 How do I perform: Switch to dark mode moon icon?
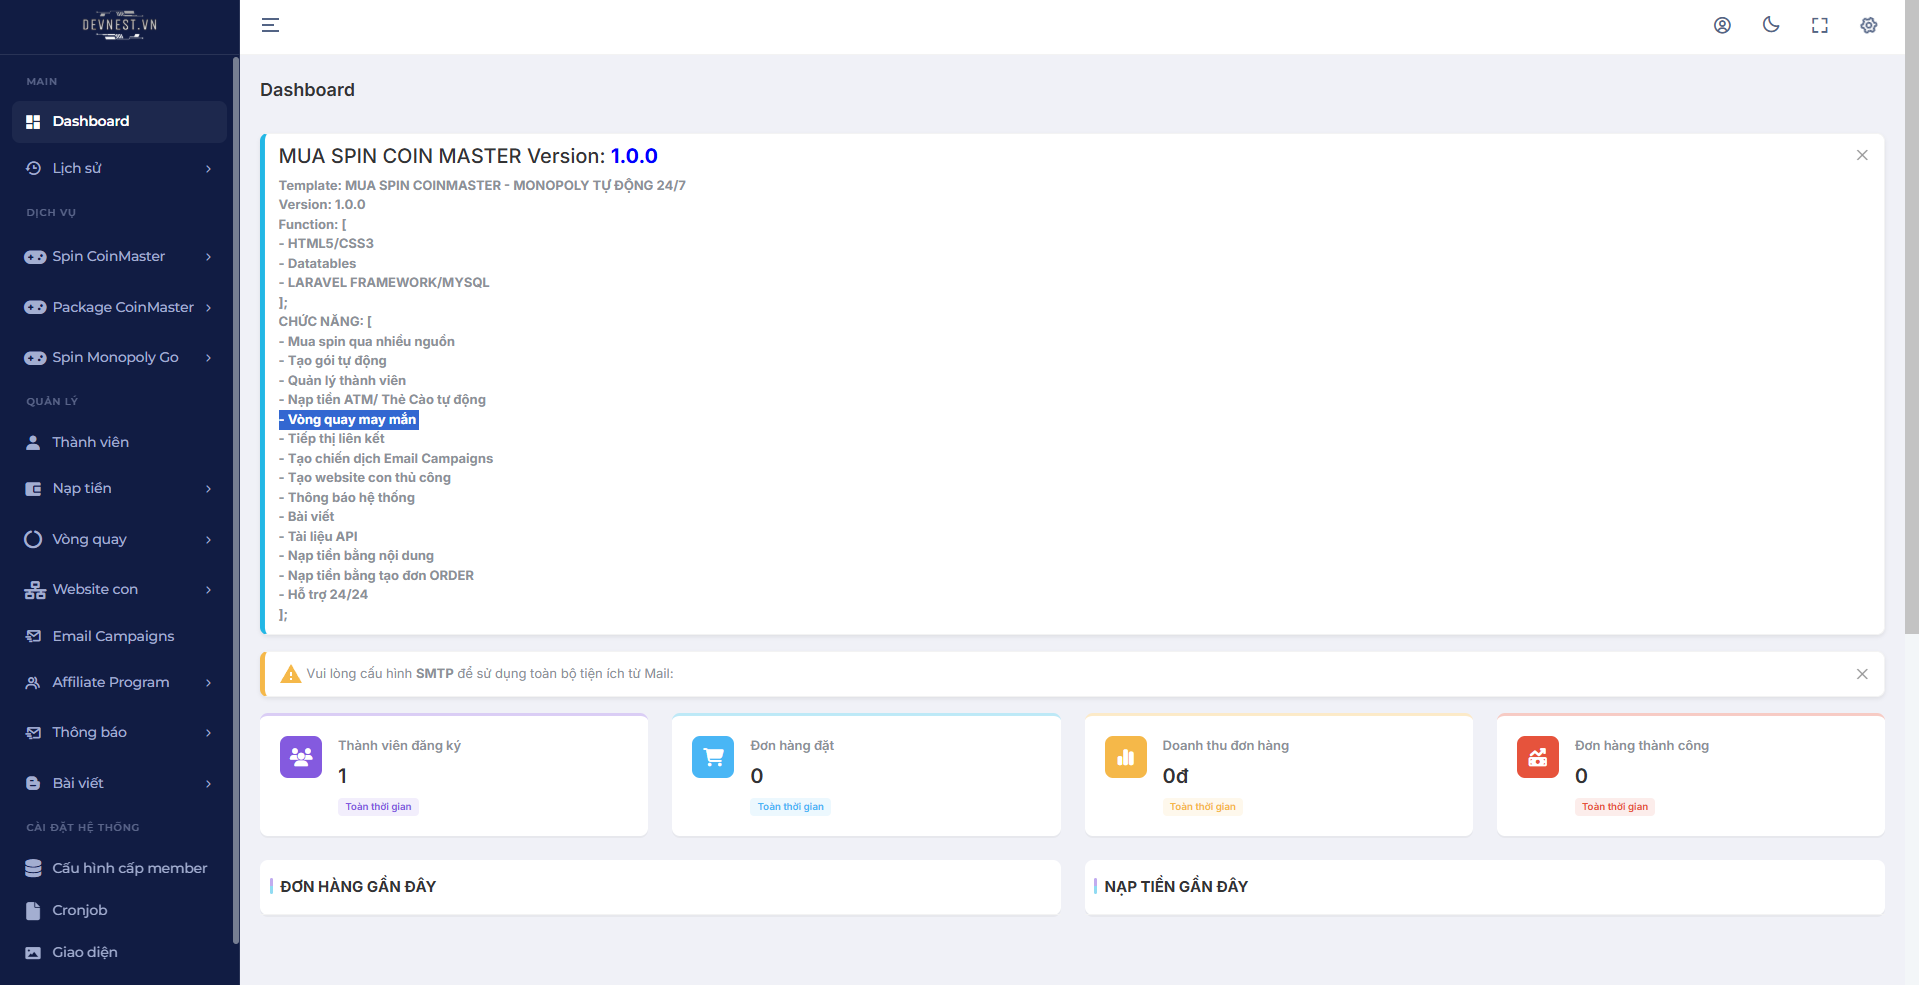[x=1771, y=25]
